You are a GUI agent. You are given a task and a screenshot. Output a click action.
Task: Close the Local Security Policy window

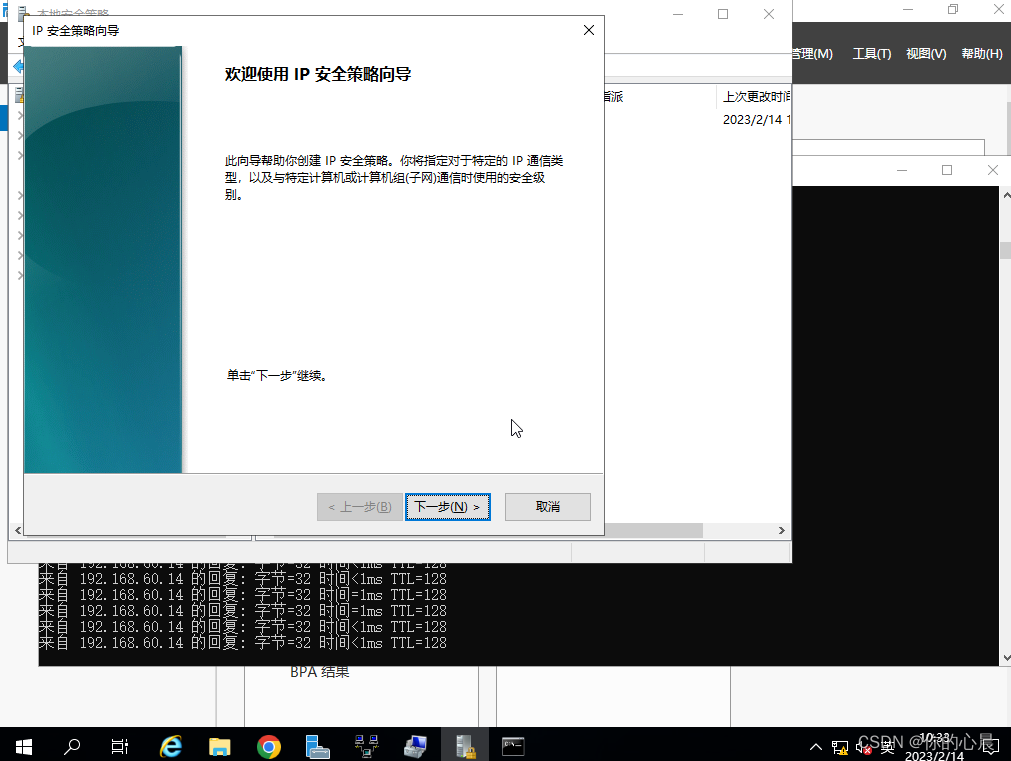[x=769, y=14]
